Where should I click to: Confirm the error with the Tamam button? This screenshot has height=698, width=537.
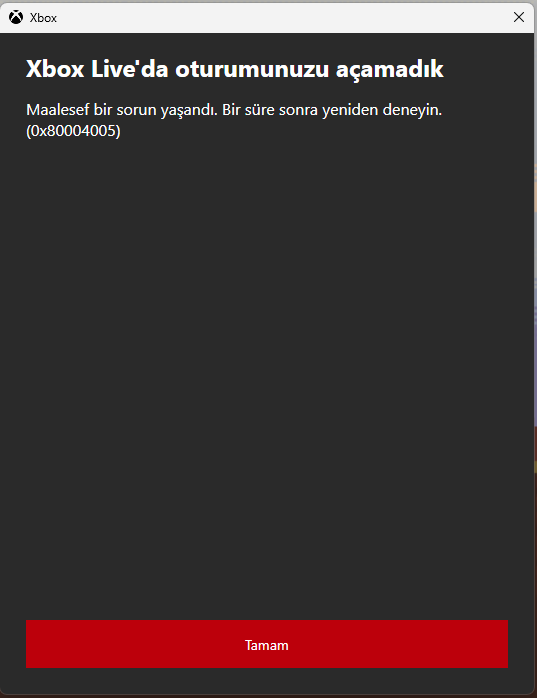267,644
